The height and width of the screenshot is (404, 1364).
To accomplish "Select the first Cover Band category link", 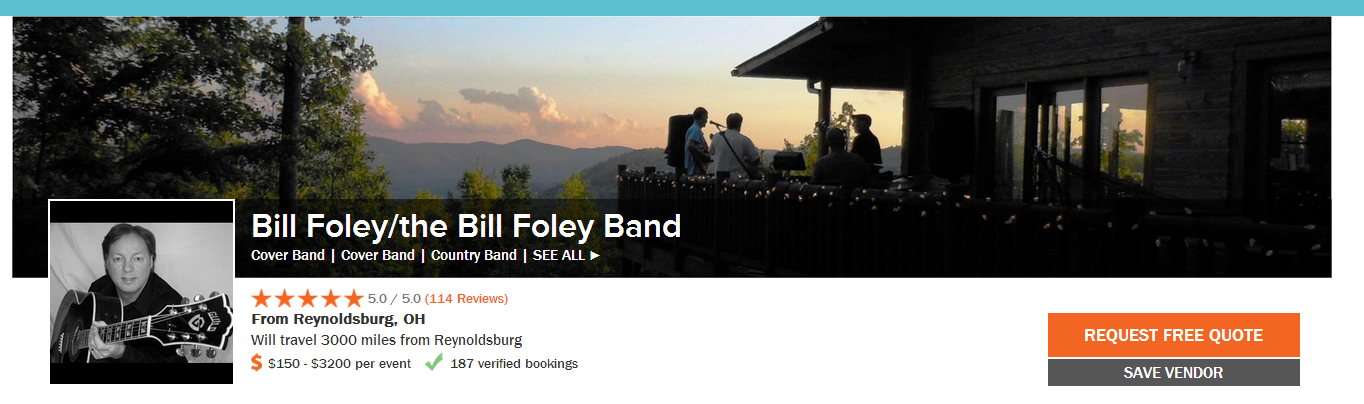I will click(x=288, y=255).
